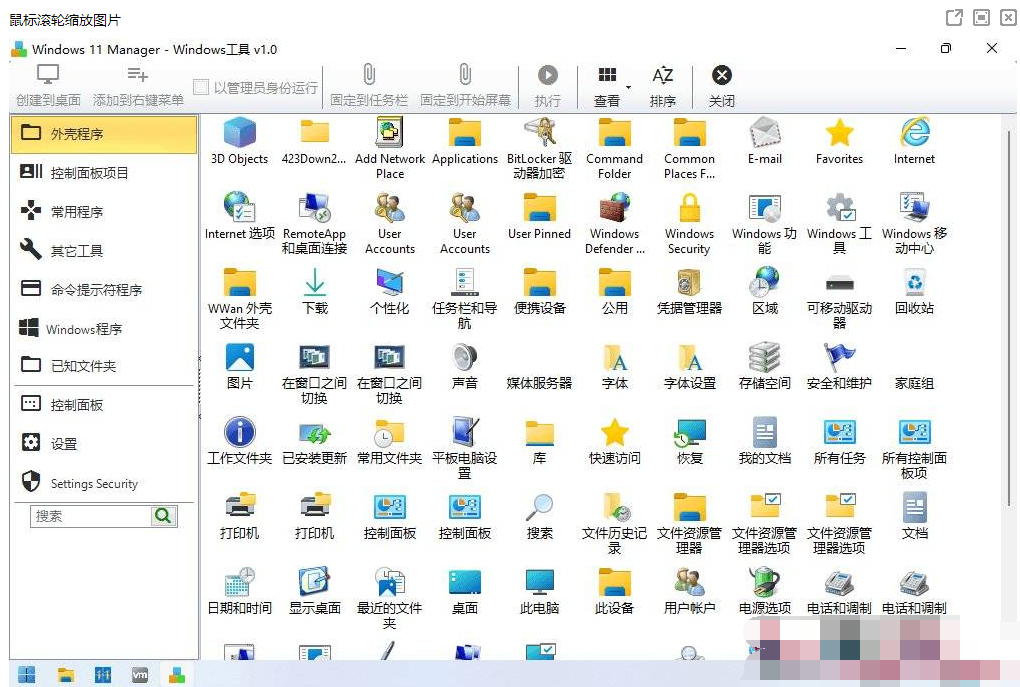Click the 排序 sort button
Viewport: 1020px width, 687px height.
pos(663,85)
